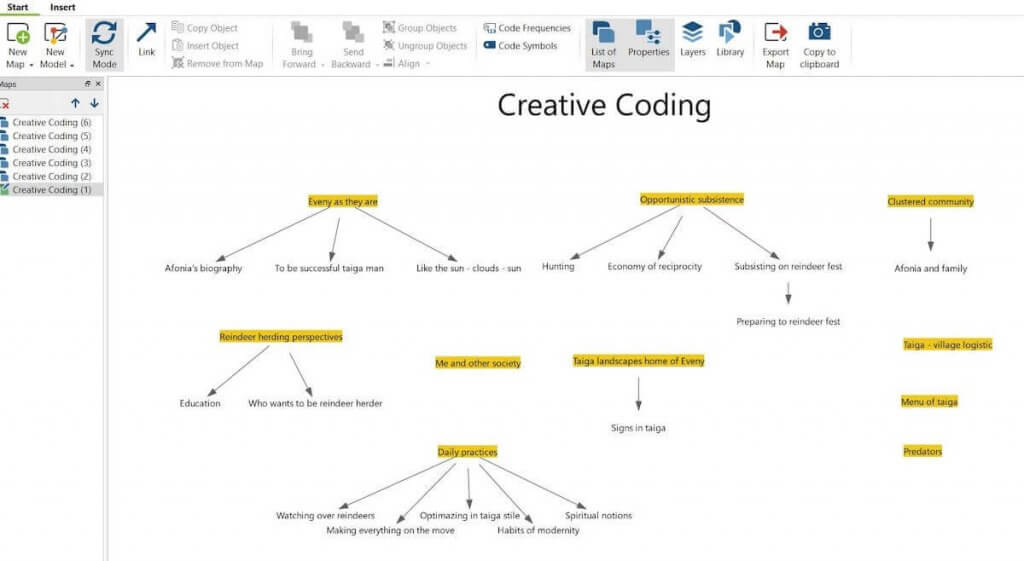Click the New Model icon

(x=56, y=33)
